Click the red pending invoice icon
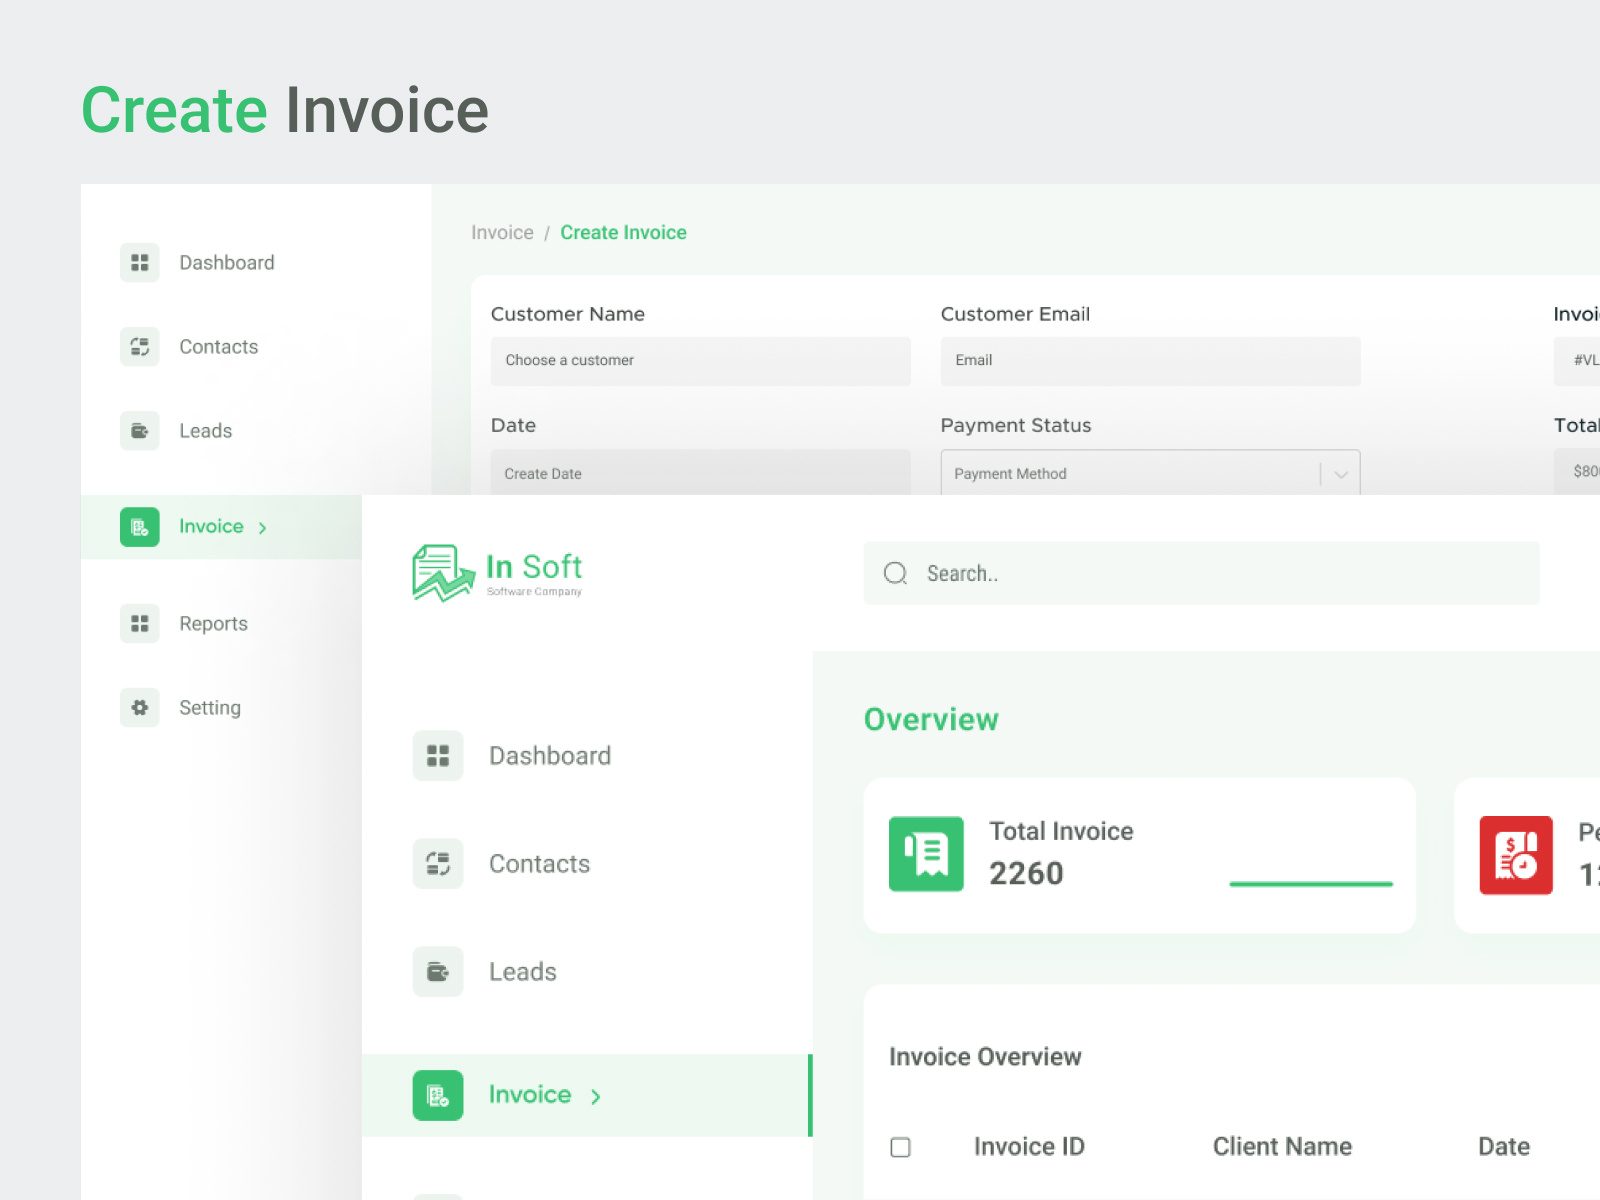Image resolution: width=1600 pixels, height=1200 pixels. pos(1516,855)
